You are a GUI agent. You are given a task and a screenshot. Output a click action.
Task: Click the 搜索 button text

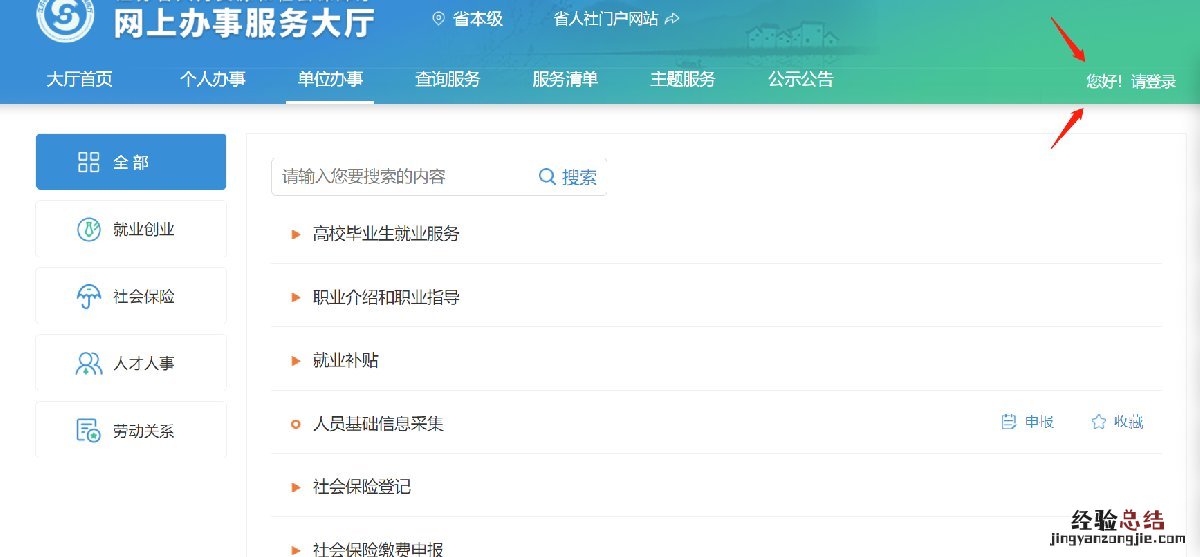[579, 177]
